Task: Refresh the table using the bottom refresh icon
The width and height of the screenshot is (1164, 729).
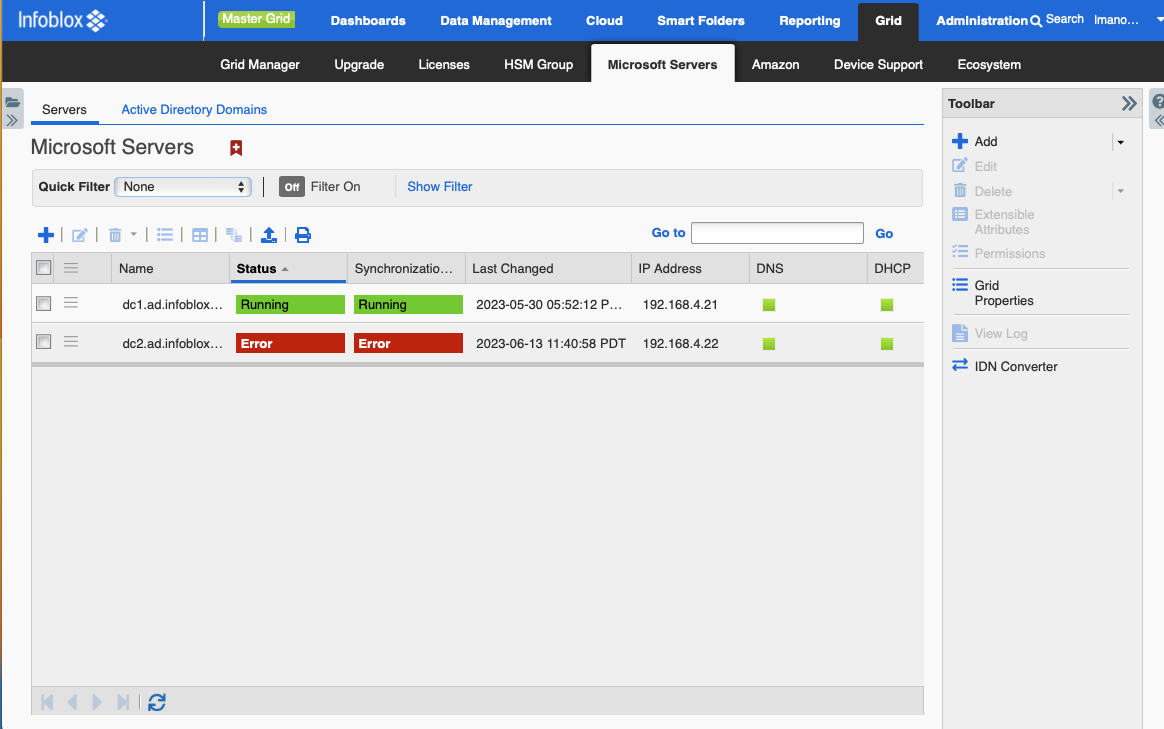Action: [x=157, y=702]
